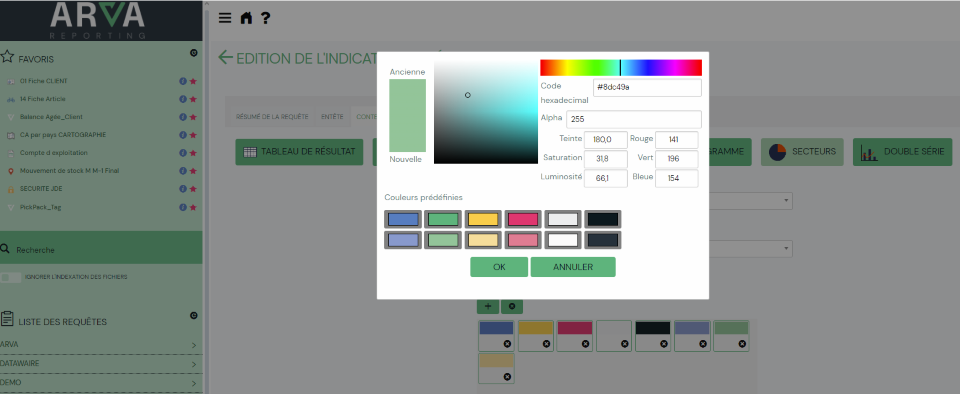The height and width of the screenshot is (394, 960).
Task: Click star next to Mouvement de stock
Action: [x=193, y=171]
